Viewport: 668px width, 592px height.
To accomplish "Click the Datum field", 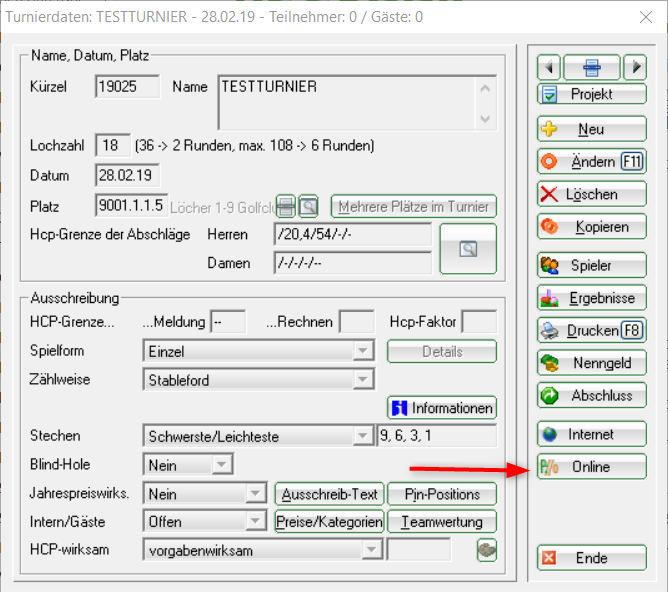I will click(127, 175).
